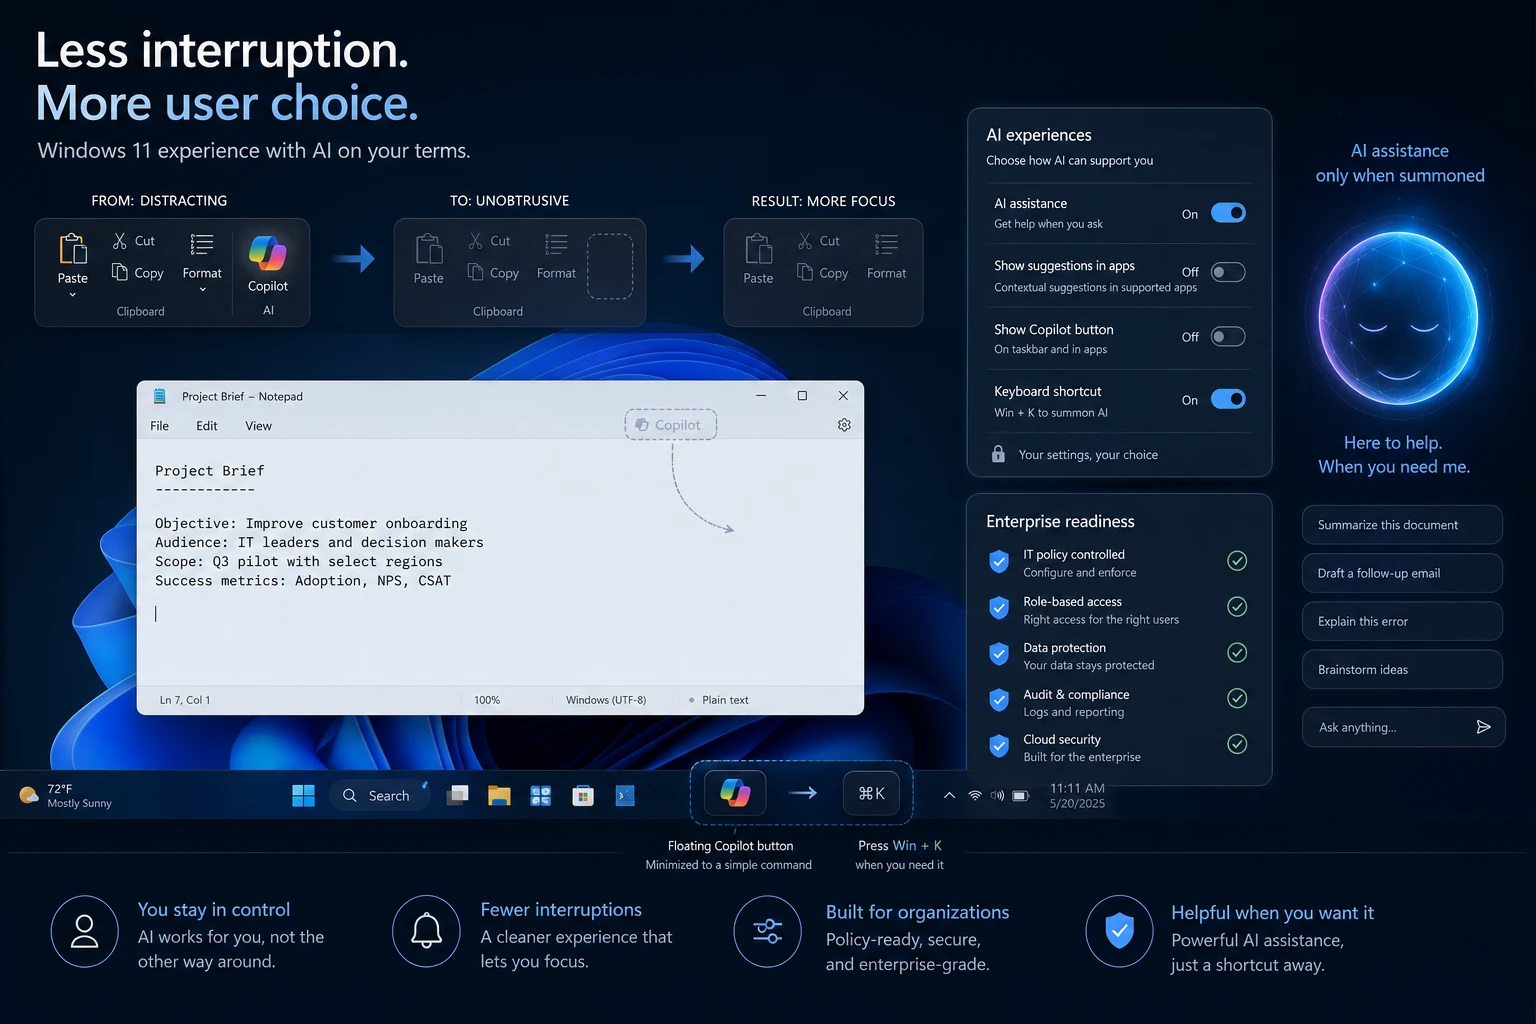
Task: Click the shield icon next to Cloud security
Action: tap(999, 746)
